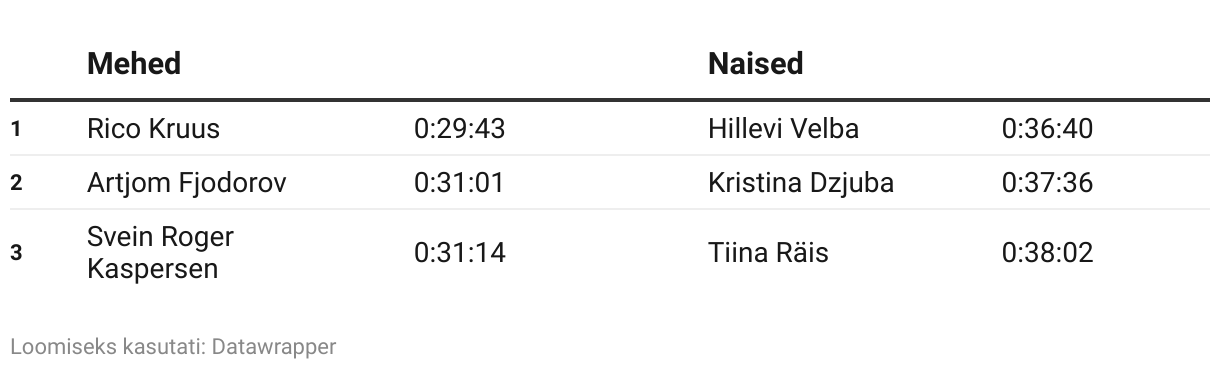Click the time 0:31:01
This screenshot has height=370, width=1220.
[459, 183]
